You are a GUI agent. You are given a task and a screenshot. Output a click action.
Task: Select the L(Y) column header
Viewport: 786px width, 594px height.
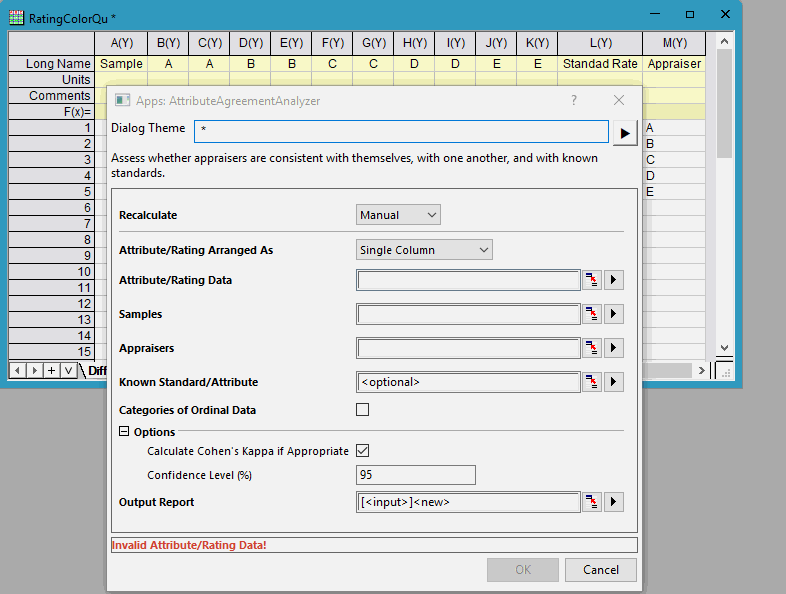coord(600,43)
